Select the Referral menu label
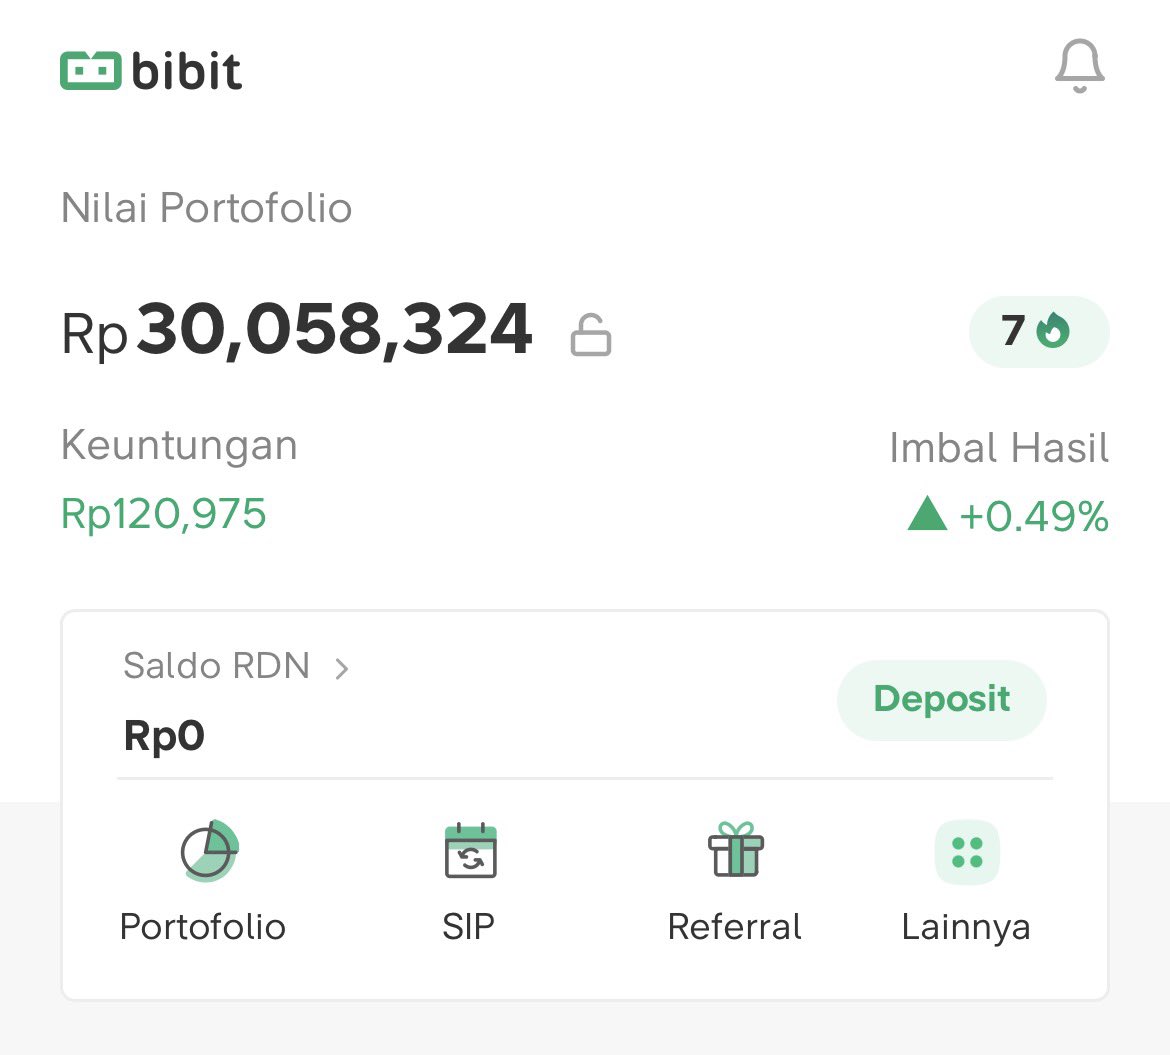 click(x=734, y=927)
